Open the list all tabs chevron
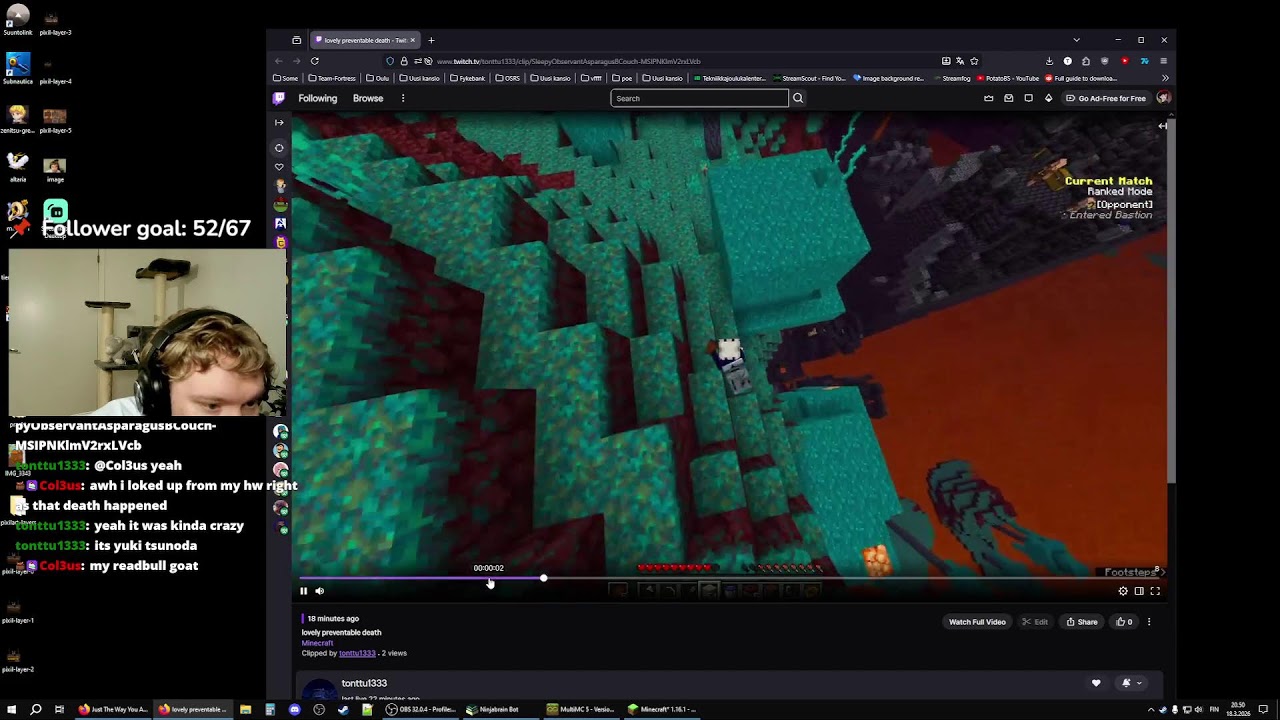The height and width of the screenshot is (720, 1280). [1076, 40]
